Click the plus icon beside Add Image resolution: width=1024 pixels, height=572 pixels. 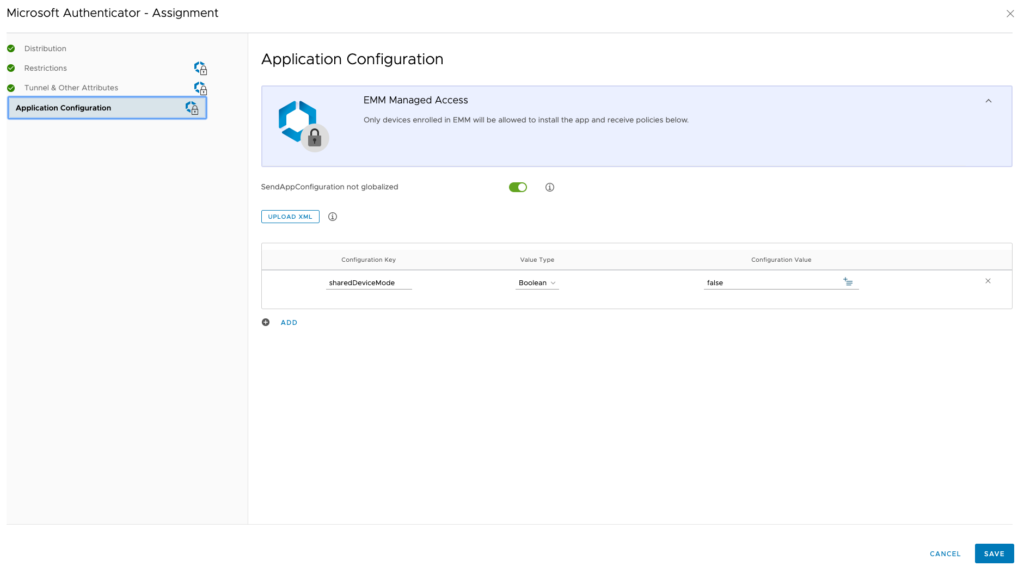pyautogui.click(x=266, y=323)
